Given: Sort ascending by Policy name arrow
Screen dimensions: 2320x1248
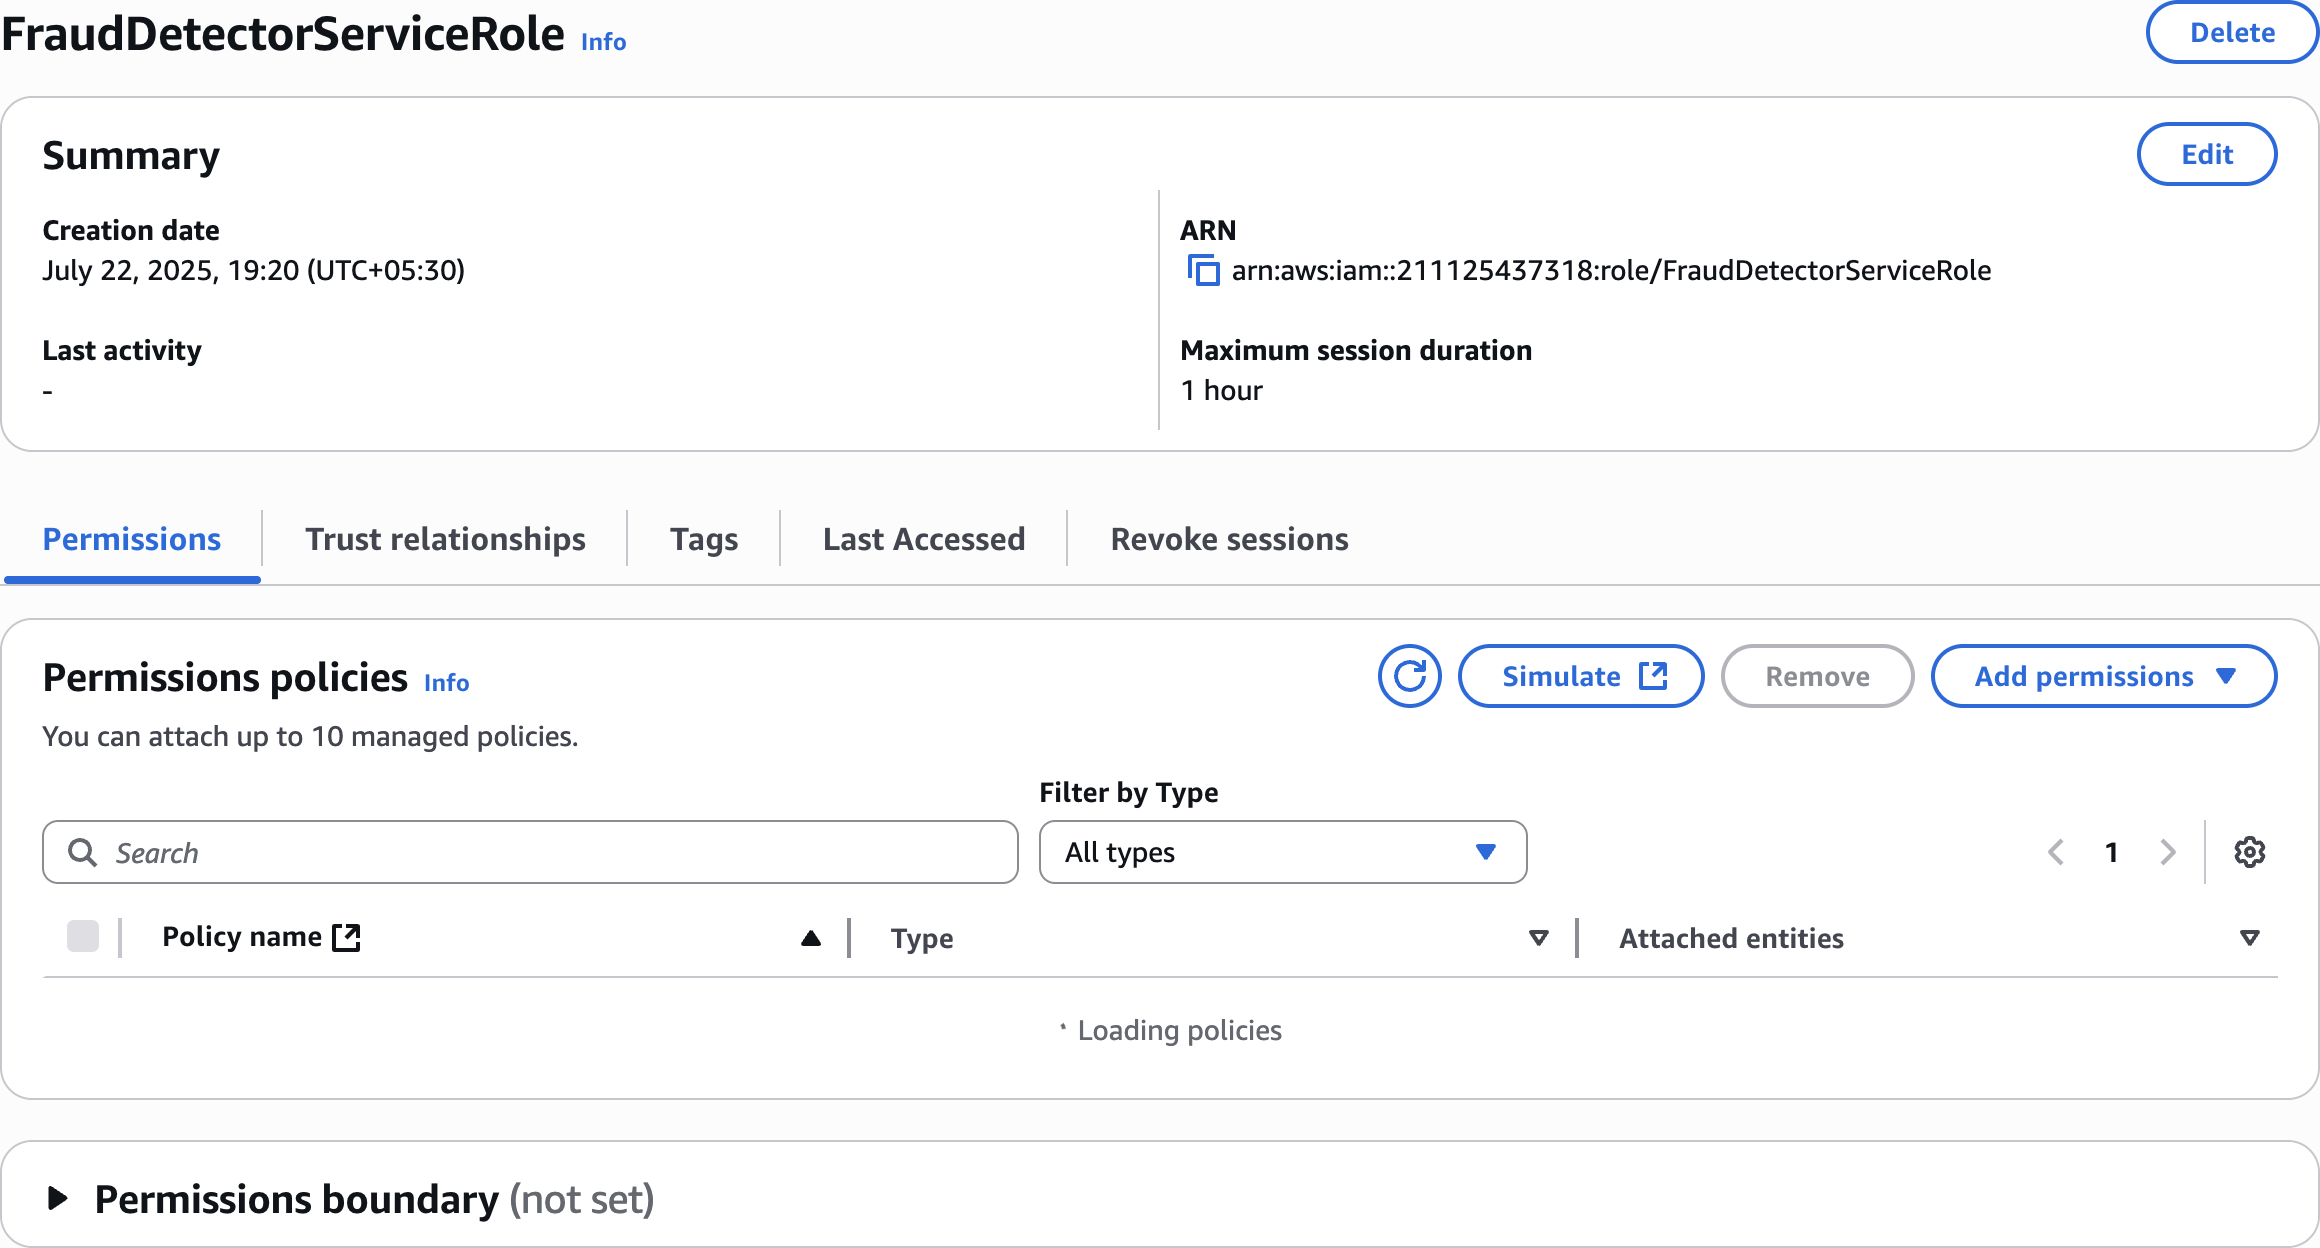Looking at the screenshot, I should click(811, 938).
